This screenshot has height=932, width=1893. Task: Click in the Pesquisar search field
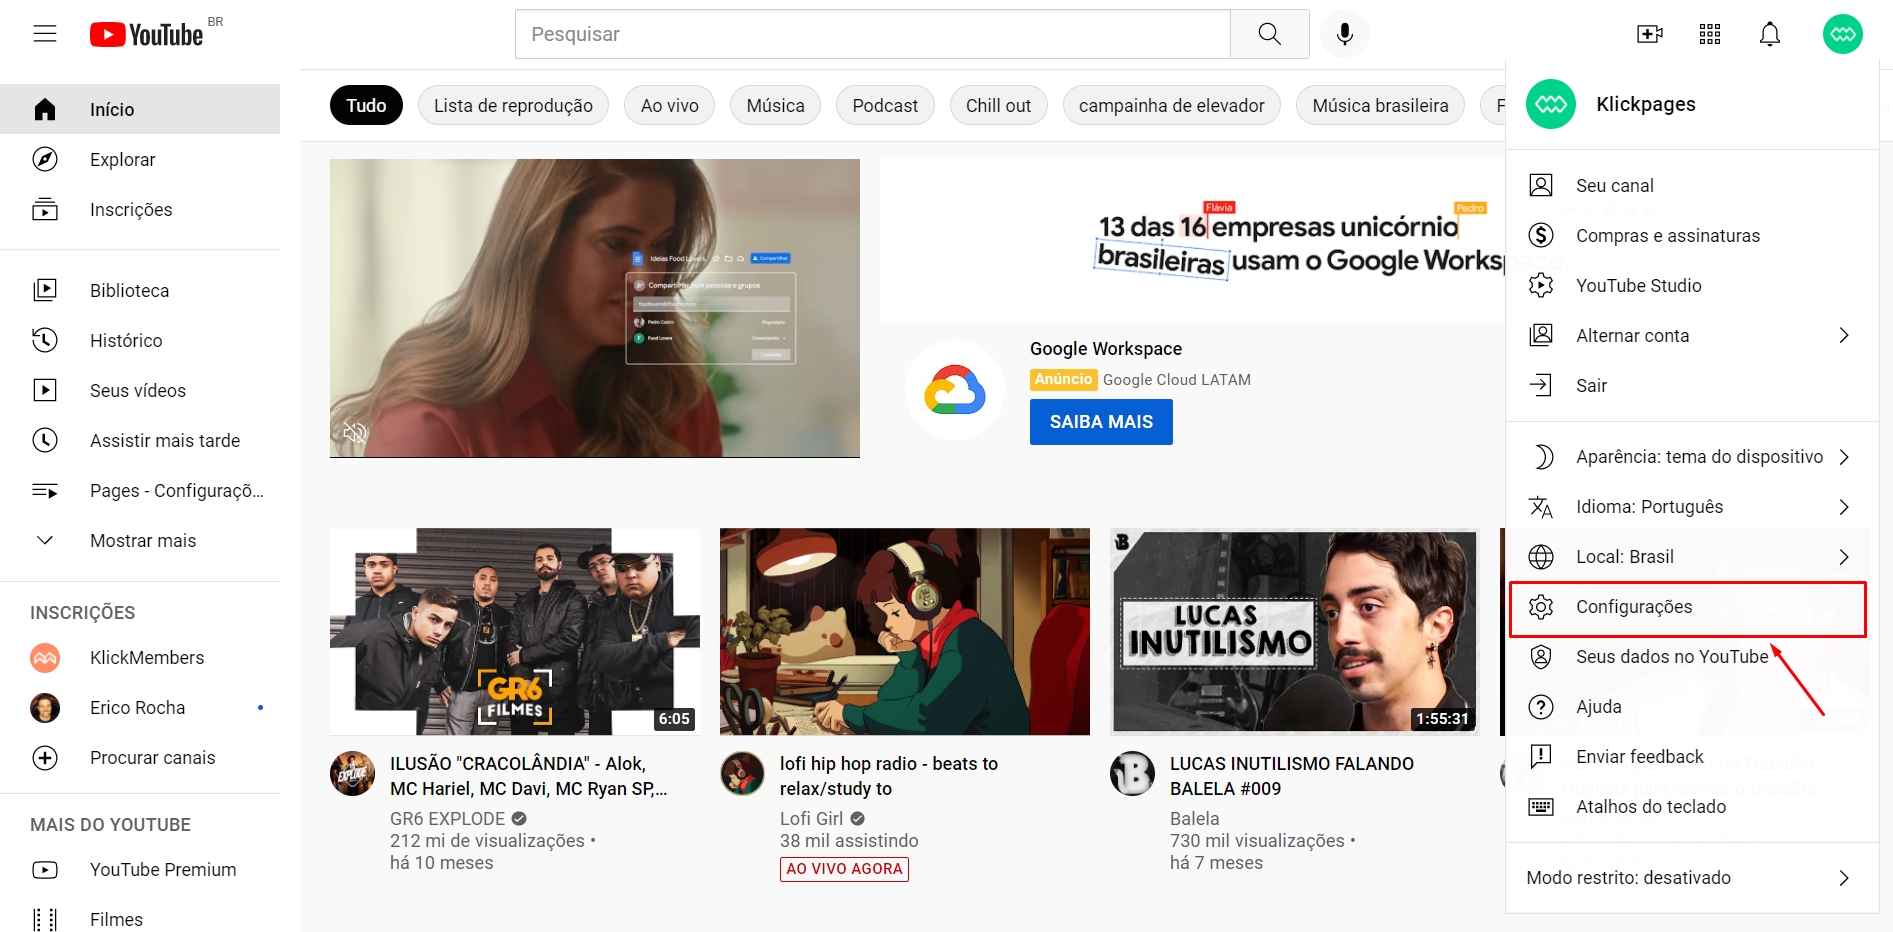873,34
